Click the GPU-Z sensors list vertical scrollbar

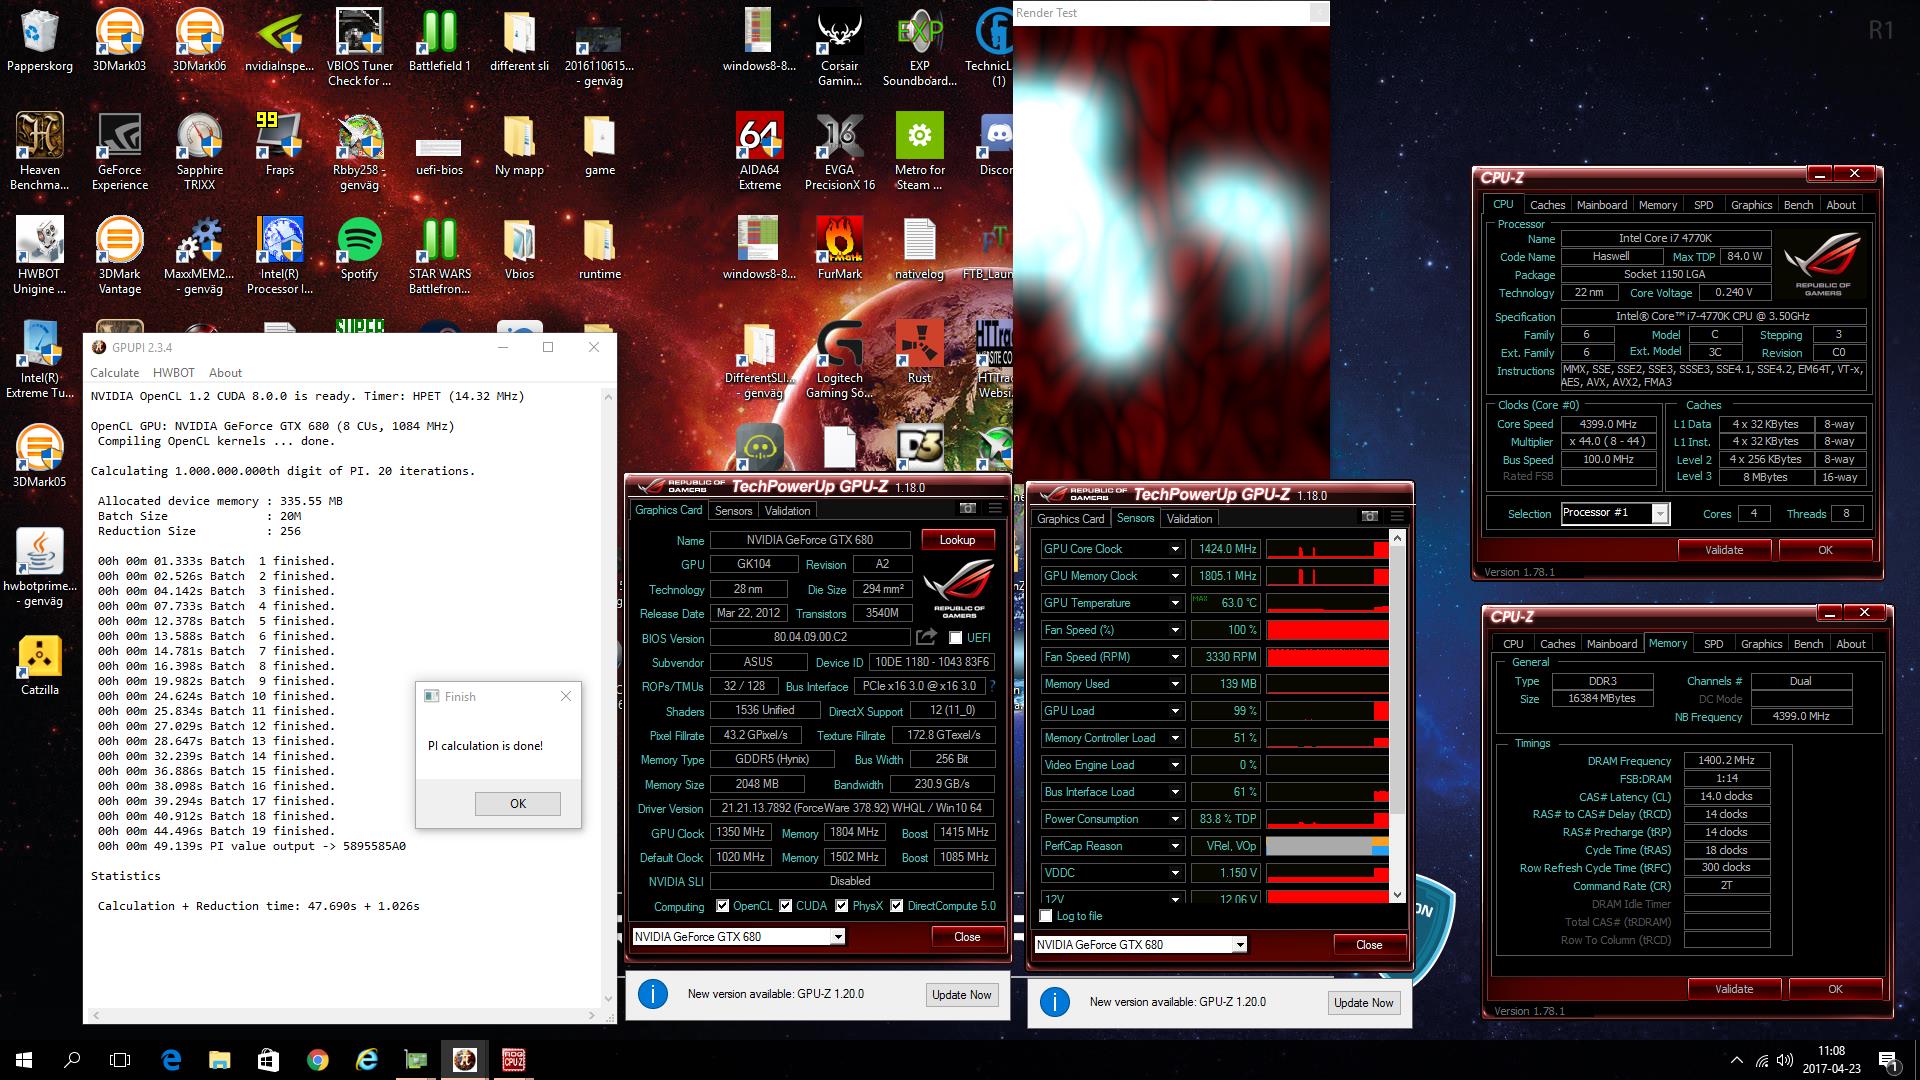1397,716
